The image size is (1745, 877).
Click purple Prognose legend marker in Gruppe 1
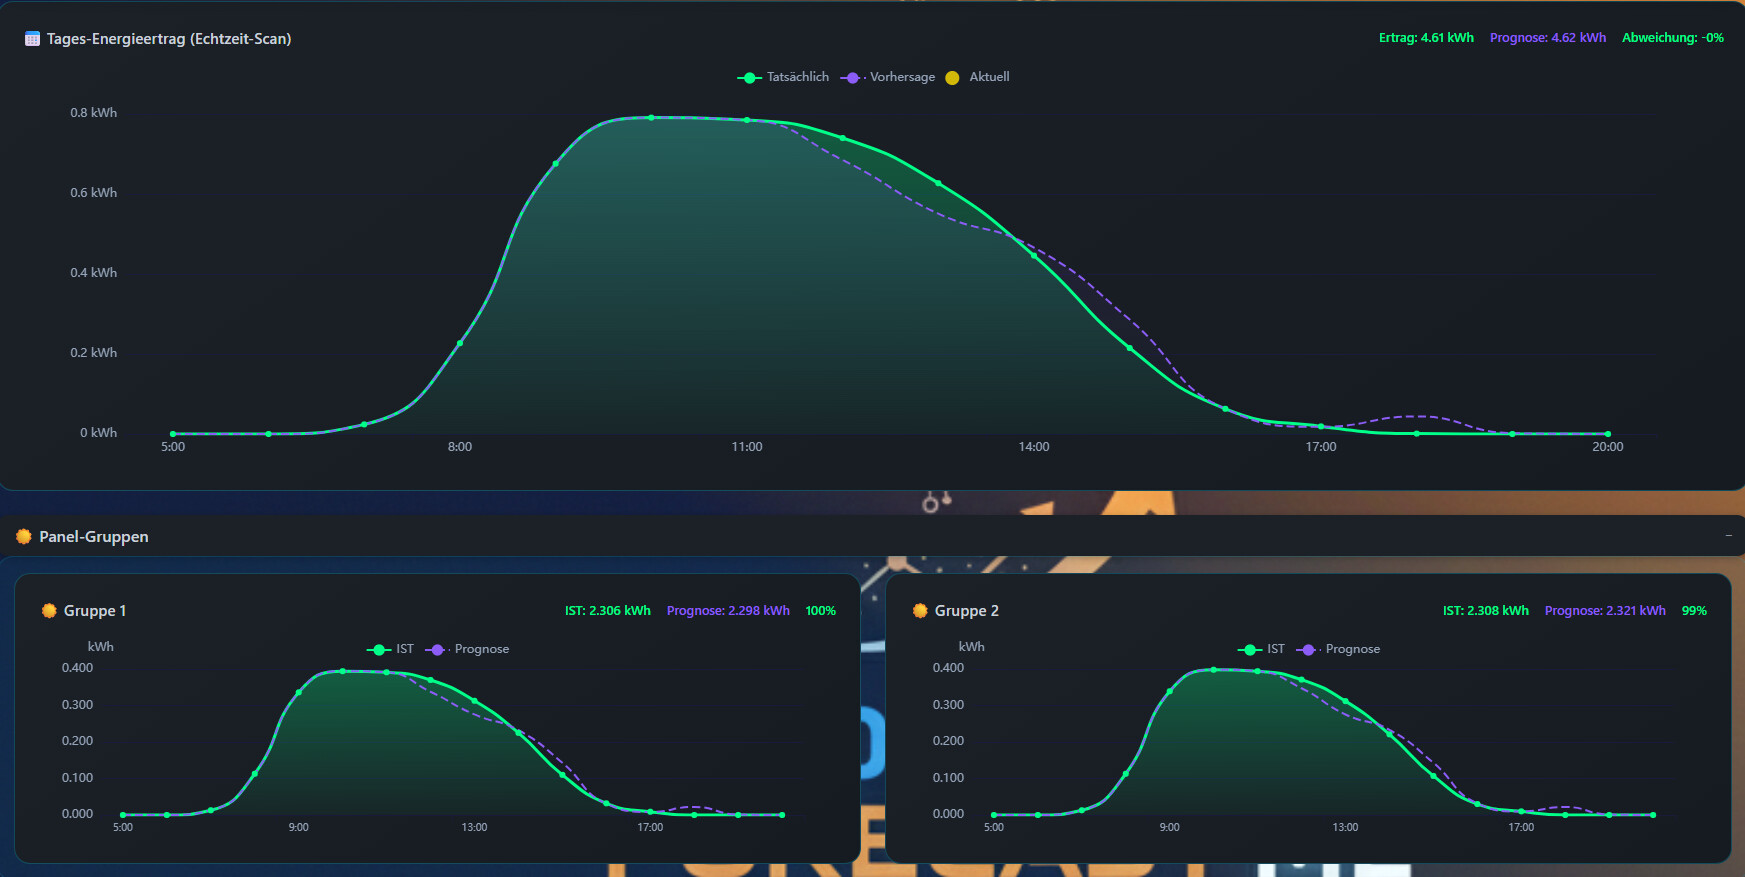(436, 650)
